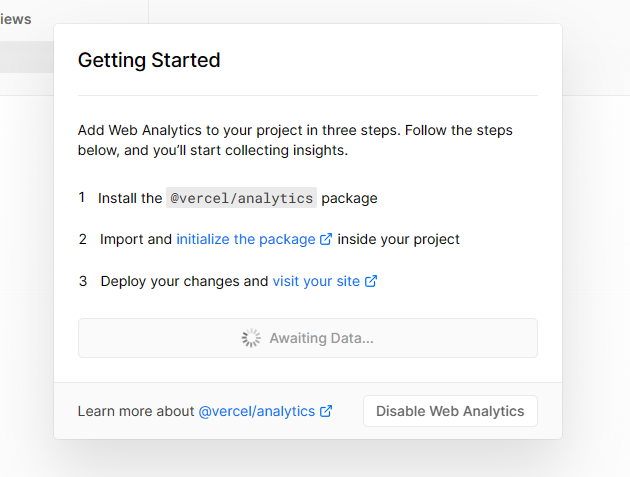Image resolution: width=630 pixels, height=477 pixels.
Task: Click the Disable Web Analytics button
Action: tap(450, 411)
